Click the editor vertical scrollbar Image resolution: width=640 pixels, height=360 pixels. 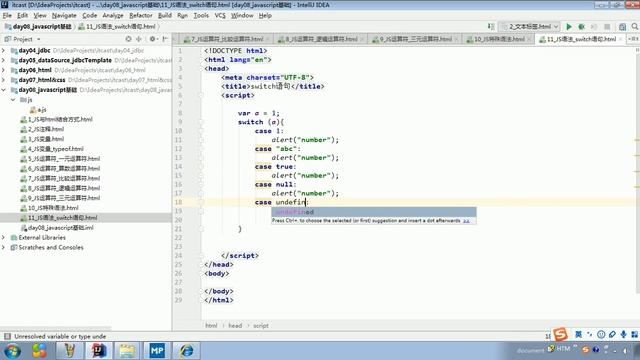(638, 171)
